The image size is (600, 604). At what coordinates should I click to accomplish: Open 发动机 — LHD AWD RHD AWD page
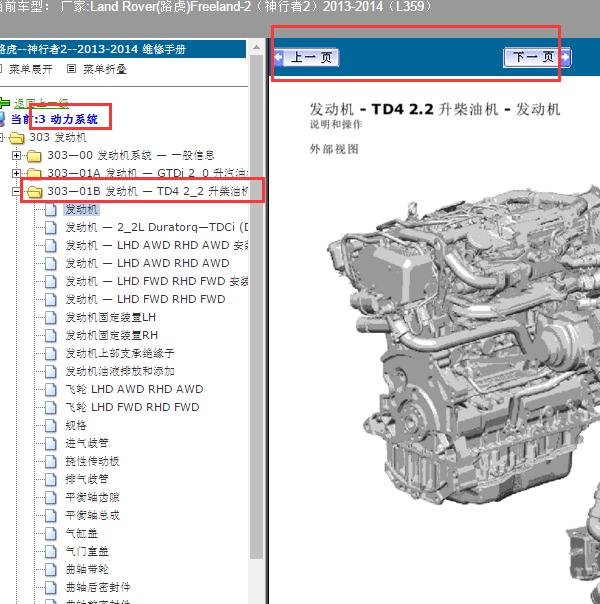click(x=147, y=263)
